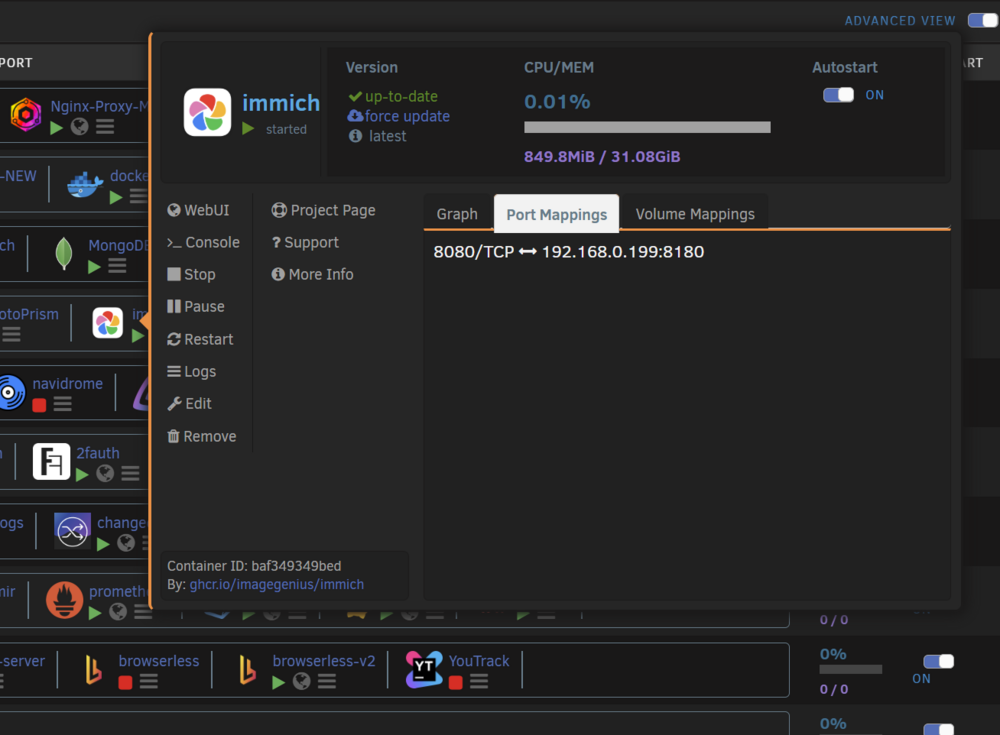Viewport: 1000px width, 735px height.
Task: Open logs icon for 2fauth
Action: 130,473
